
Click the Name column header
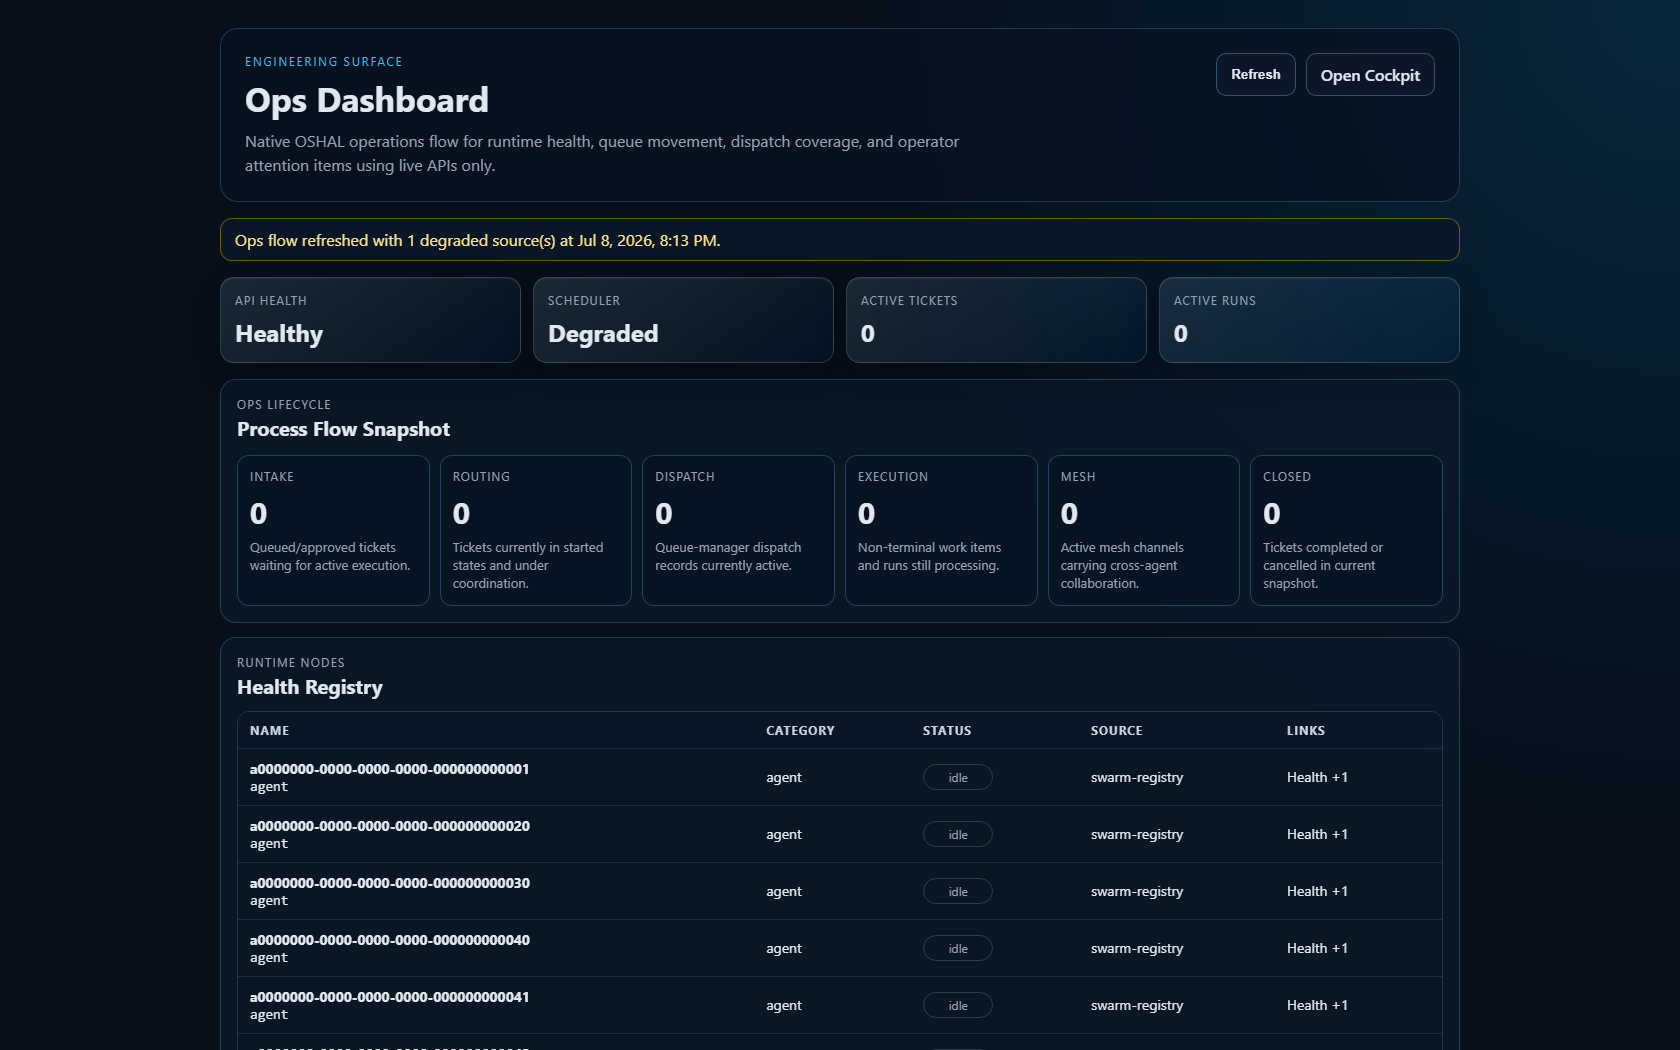click(270, 731)
